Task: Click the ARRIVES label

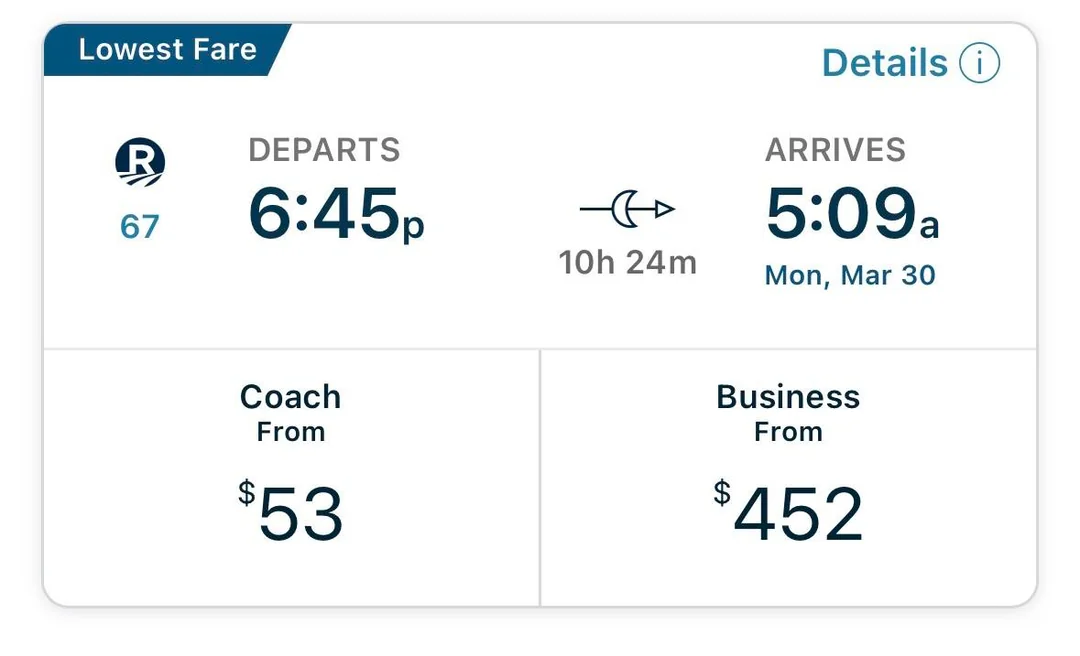Action: pos(835,150)
